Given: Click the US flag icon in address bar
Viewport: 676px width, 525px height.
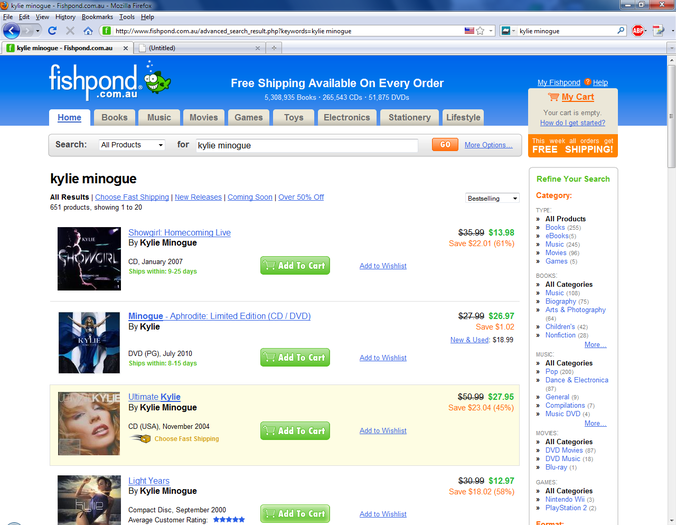Looking at the screenshot, I should [x=469, y=31].
